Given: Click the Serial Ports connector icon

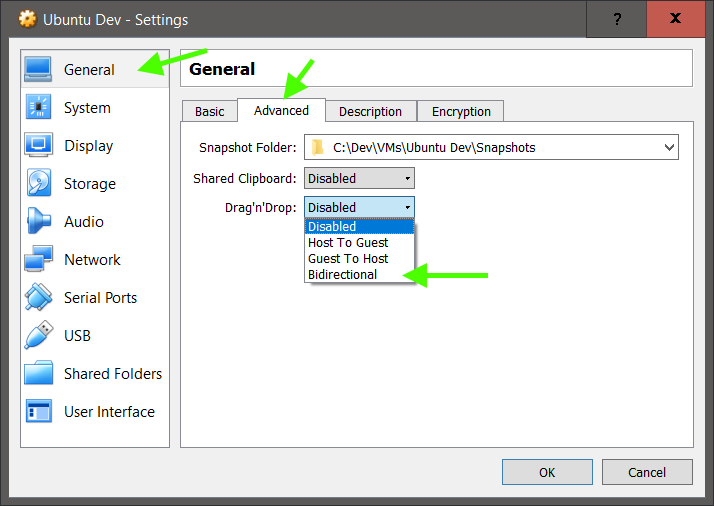Looking at the screenshot, I should click(x=38, y=297).
